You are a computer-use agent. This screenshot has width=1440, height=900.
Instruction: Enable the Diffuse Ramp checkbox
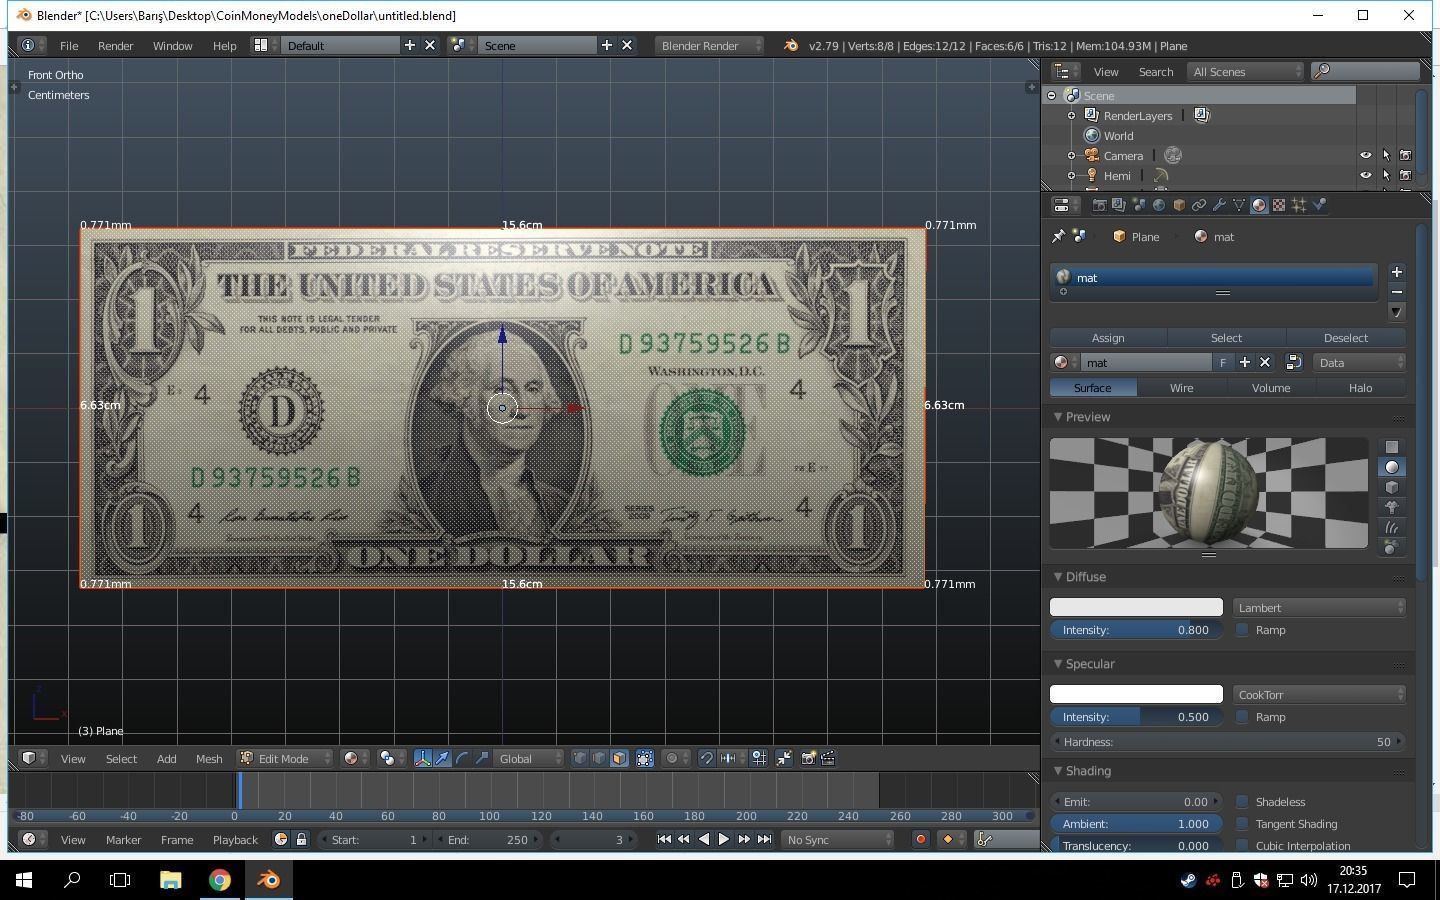(x=1242, y=630)
